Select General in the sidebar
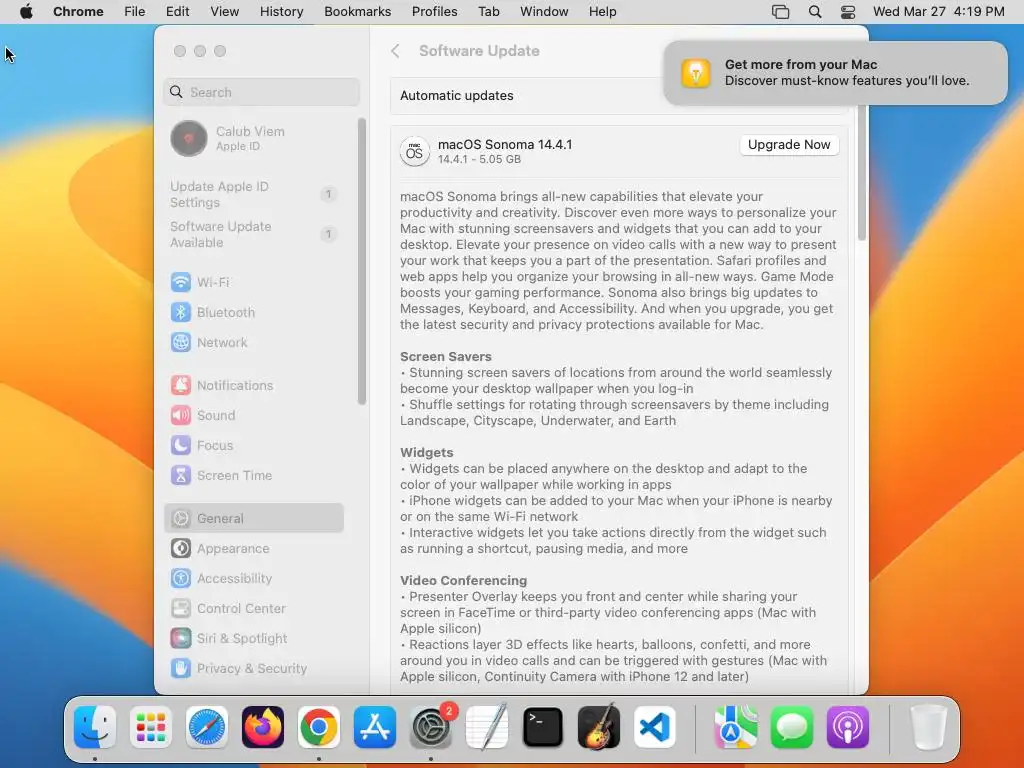This screenshot has height=768, width=1024. coord(253,519)
